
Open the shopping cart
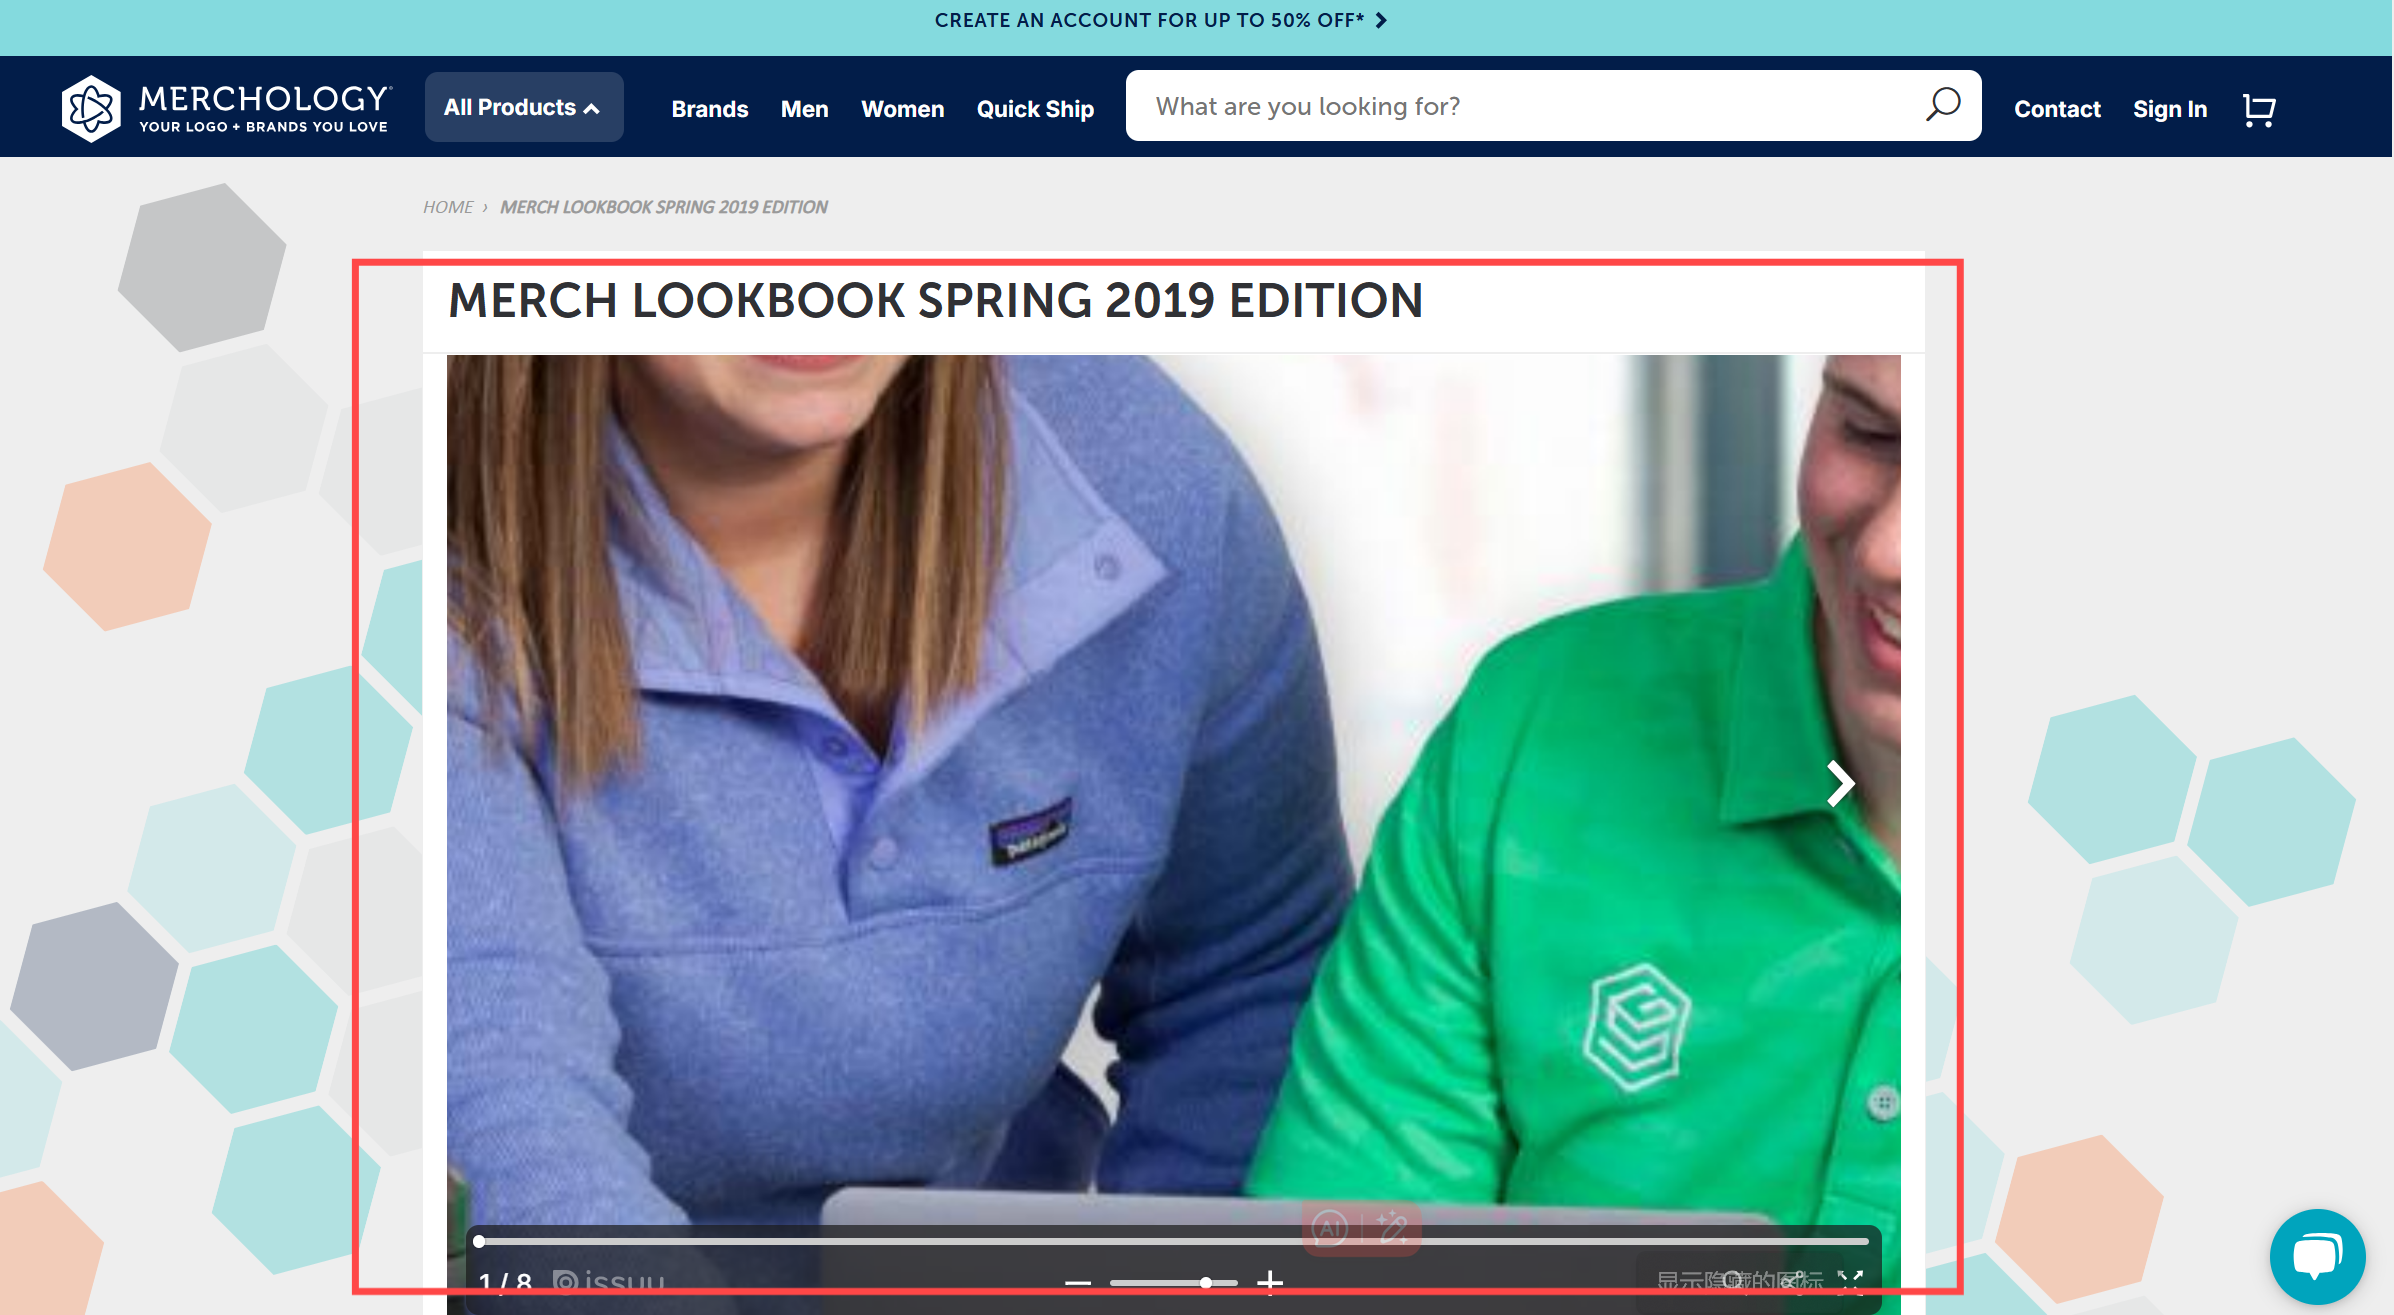point(2258,109)
